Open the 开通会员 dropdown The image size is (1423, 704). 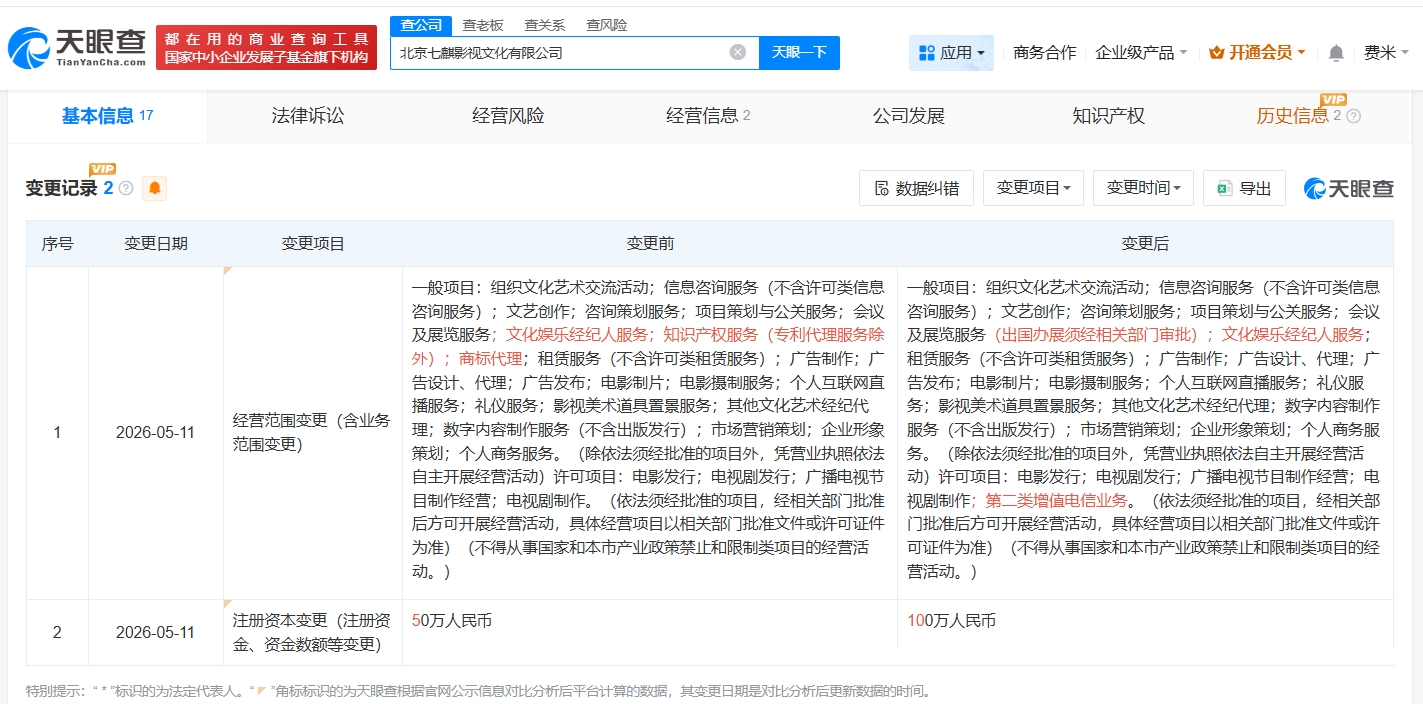[x=1257, y=52]
